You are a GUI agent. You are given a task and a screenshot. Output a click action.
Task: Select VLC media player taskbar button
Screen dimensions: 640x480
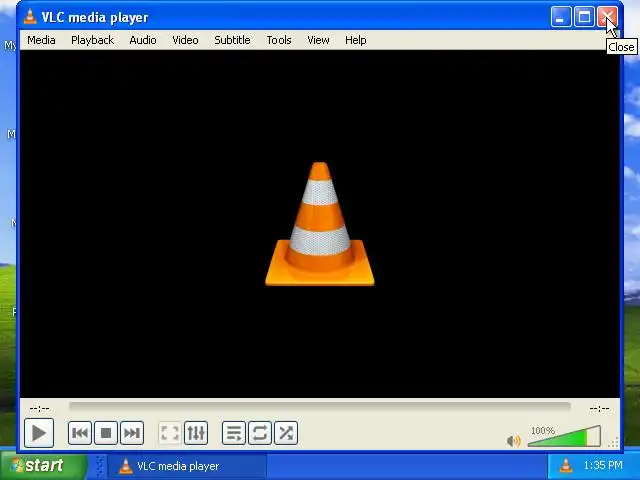point(187,466)
